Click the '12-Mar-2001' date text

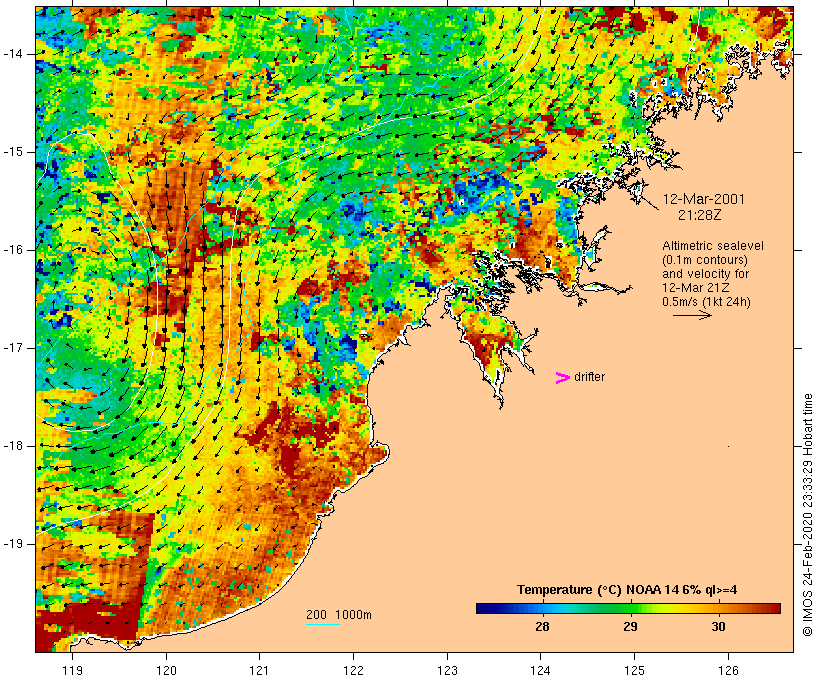tap(703, 199)
